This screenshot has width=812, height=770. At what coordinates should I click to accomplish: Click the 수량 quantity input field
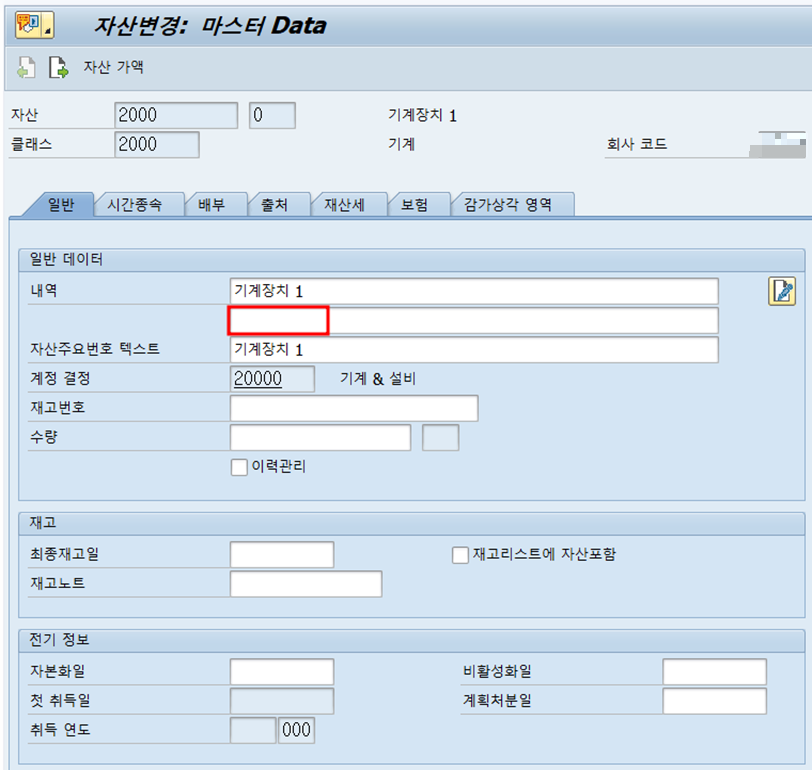tap(320, 438)
